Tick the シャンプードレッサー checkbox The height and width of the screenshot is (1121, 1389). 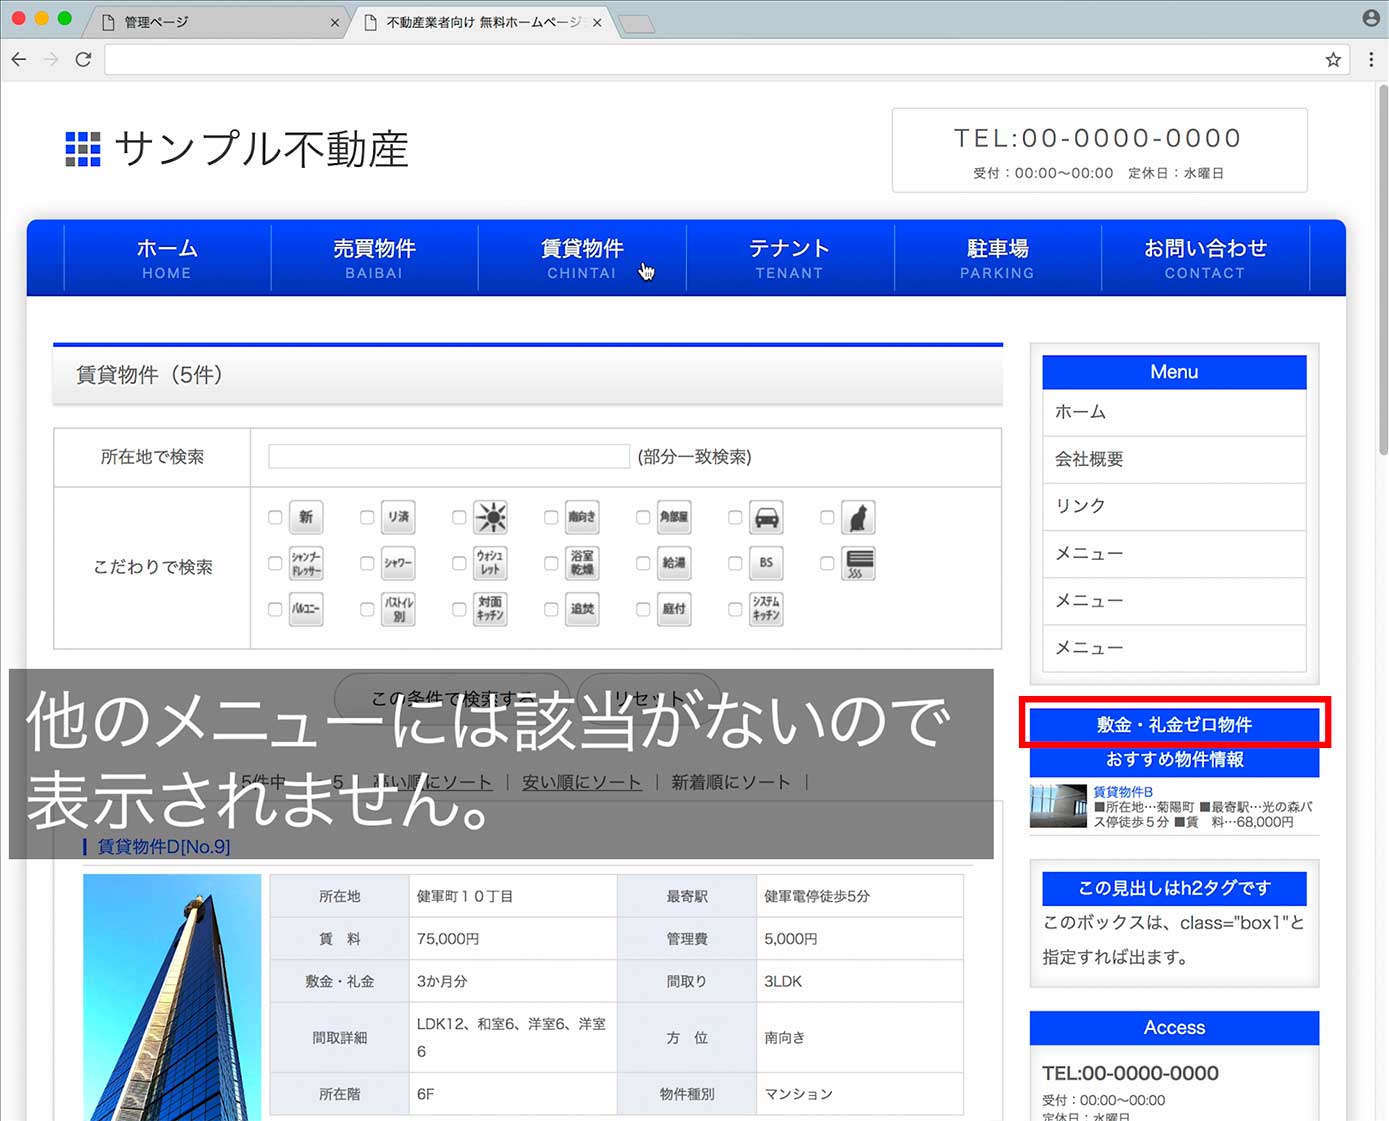275,563
